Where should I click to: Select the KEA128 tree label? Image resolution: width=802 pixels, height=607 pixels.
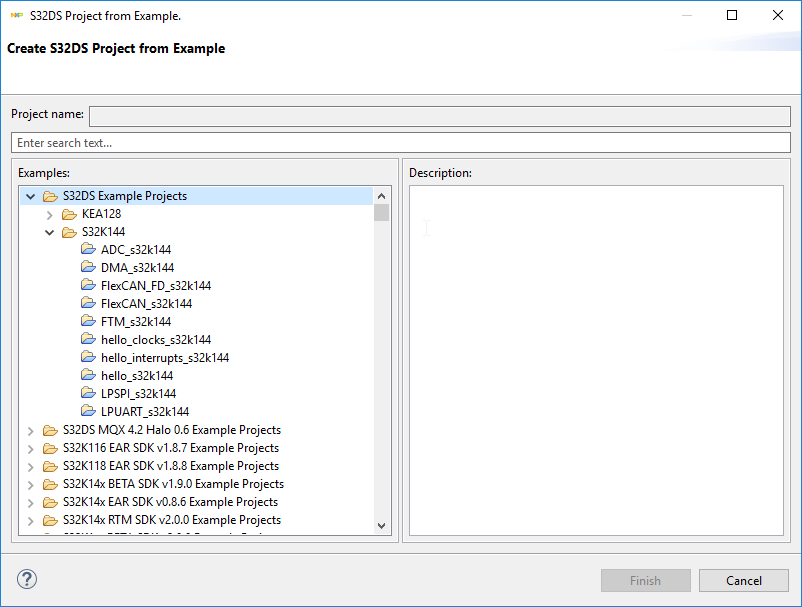coord(101,214)
